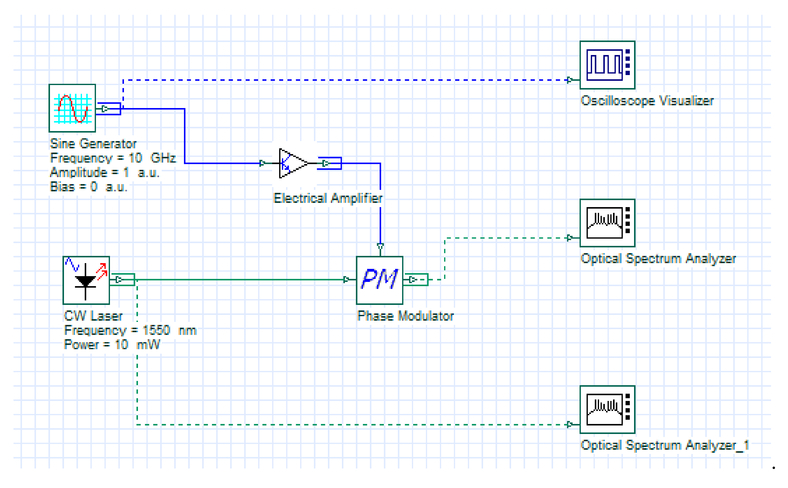The image size is (788, 488).
Task: Click the Electrical Amplifier output port
Action: pyautogui.click(x=326, y=163)
